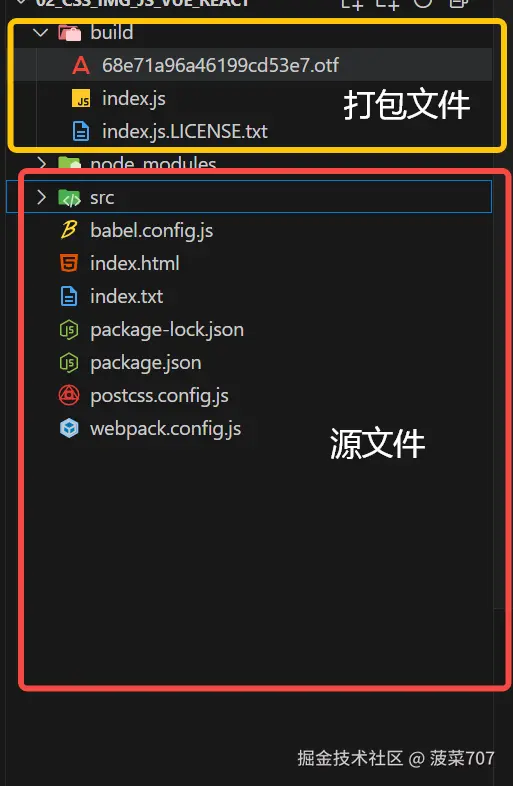Click the webpack cube icon
The image size is (513, 786).
(x=69, y=429)
